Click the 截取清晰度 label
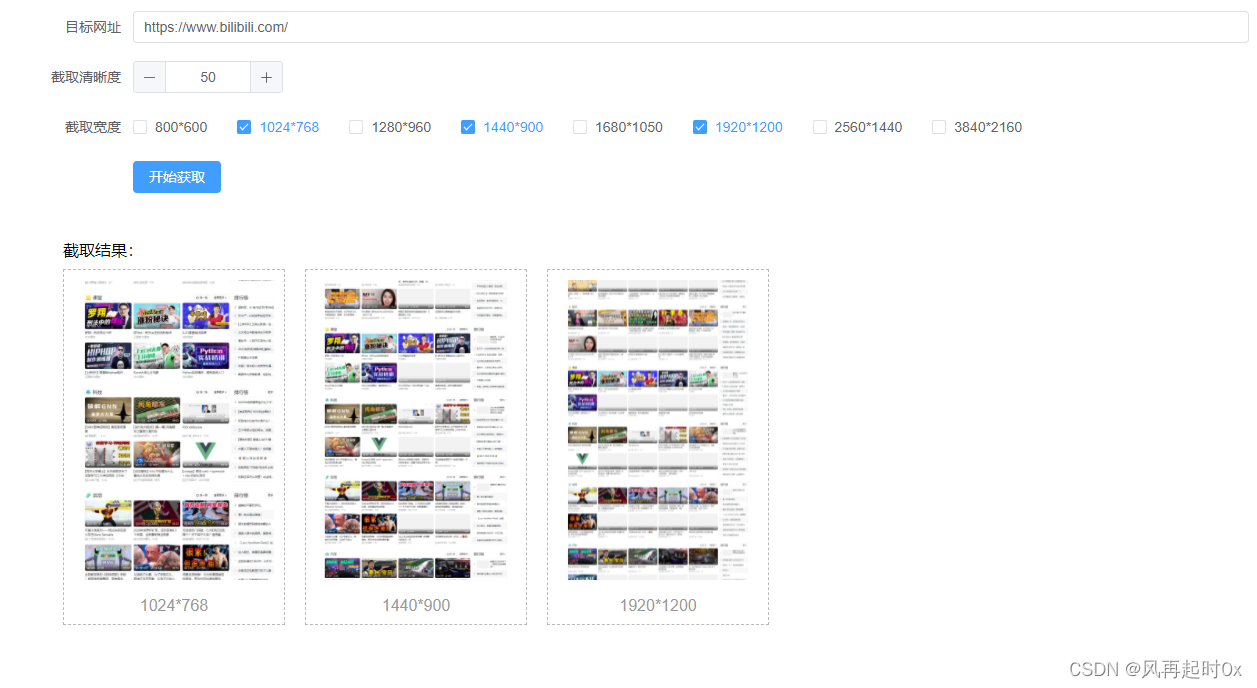 pyautogui.click(x=86, y=77)
